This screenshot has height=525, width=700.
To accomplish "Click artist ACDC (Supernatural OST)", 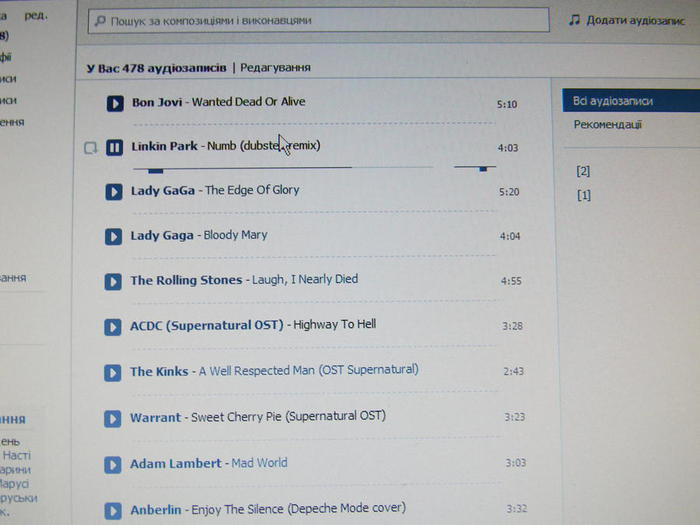I will coord(207,325).
